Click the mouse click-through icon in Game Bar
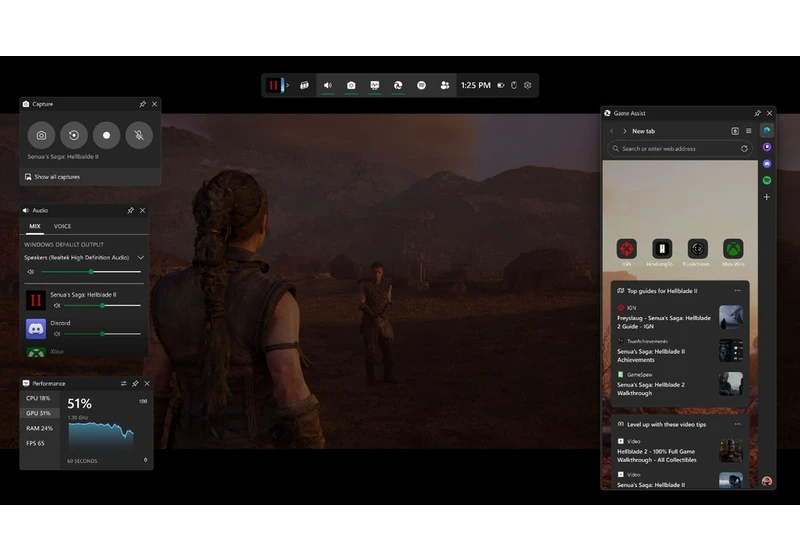Image resolution: width=800 pixels, height=560 pixels. click(514, 85)
